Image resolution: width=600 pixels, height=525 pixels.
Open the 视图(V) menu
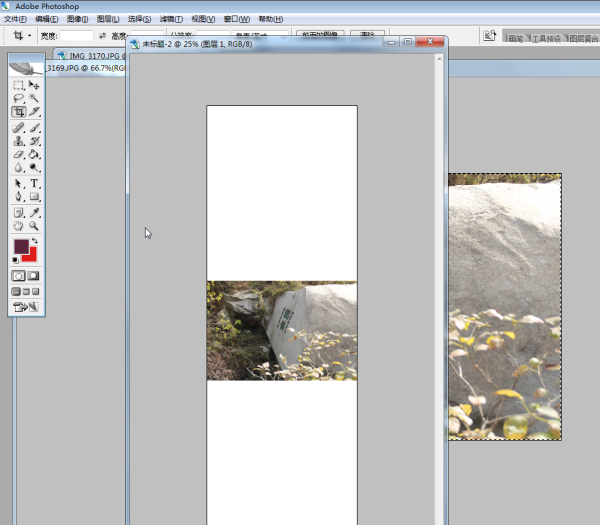tap(203, 19)
